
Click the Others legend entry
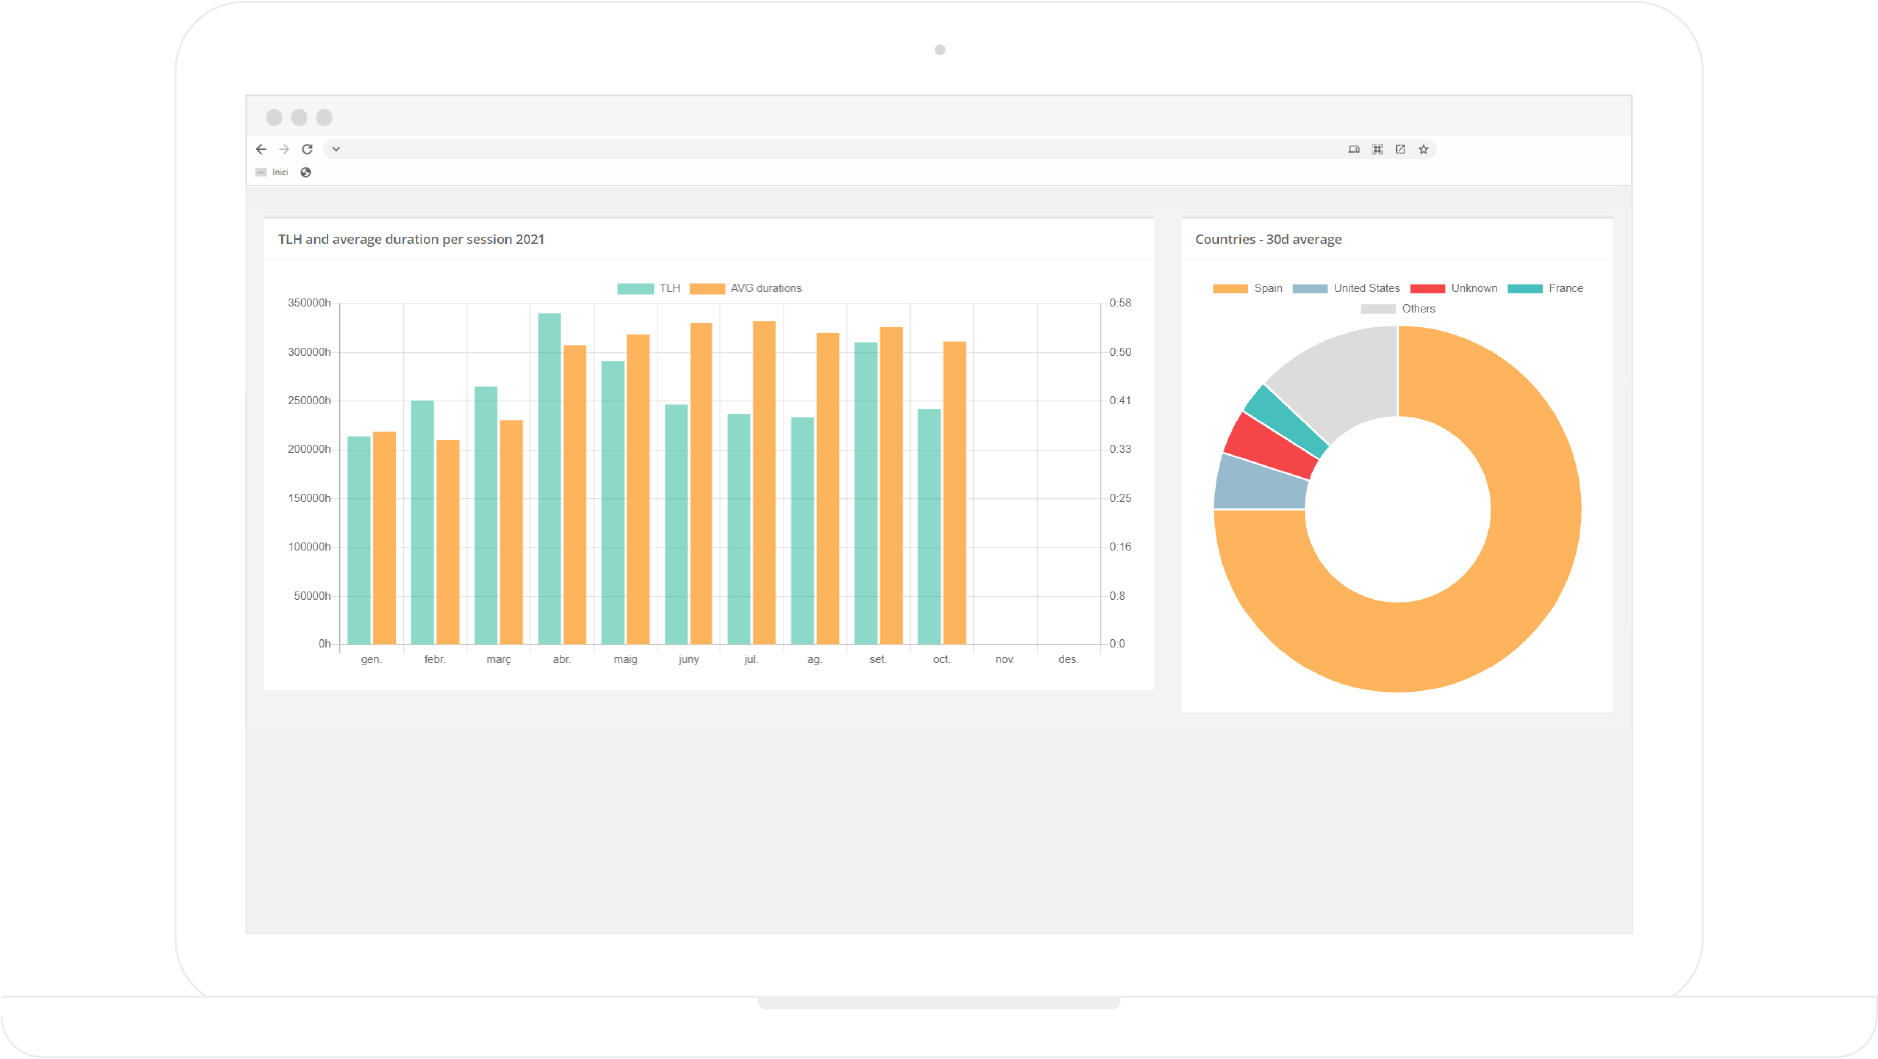(1398, 309)
